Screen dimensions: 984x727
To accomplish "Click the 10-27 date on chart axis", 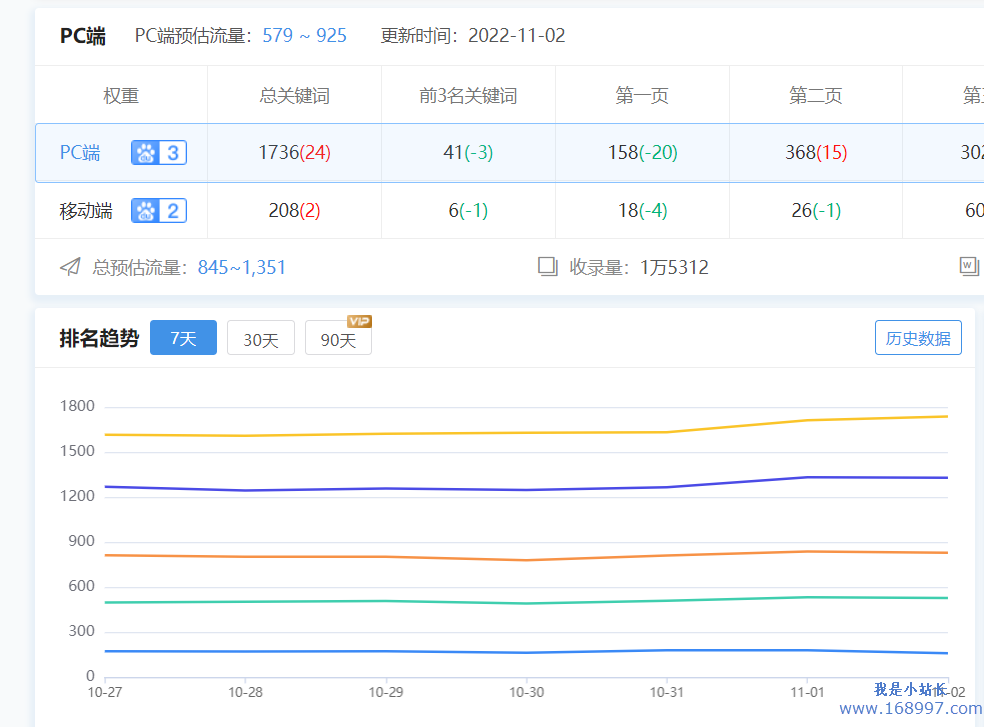I will pyautogui.click(x=105, y=692).
